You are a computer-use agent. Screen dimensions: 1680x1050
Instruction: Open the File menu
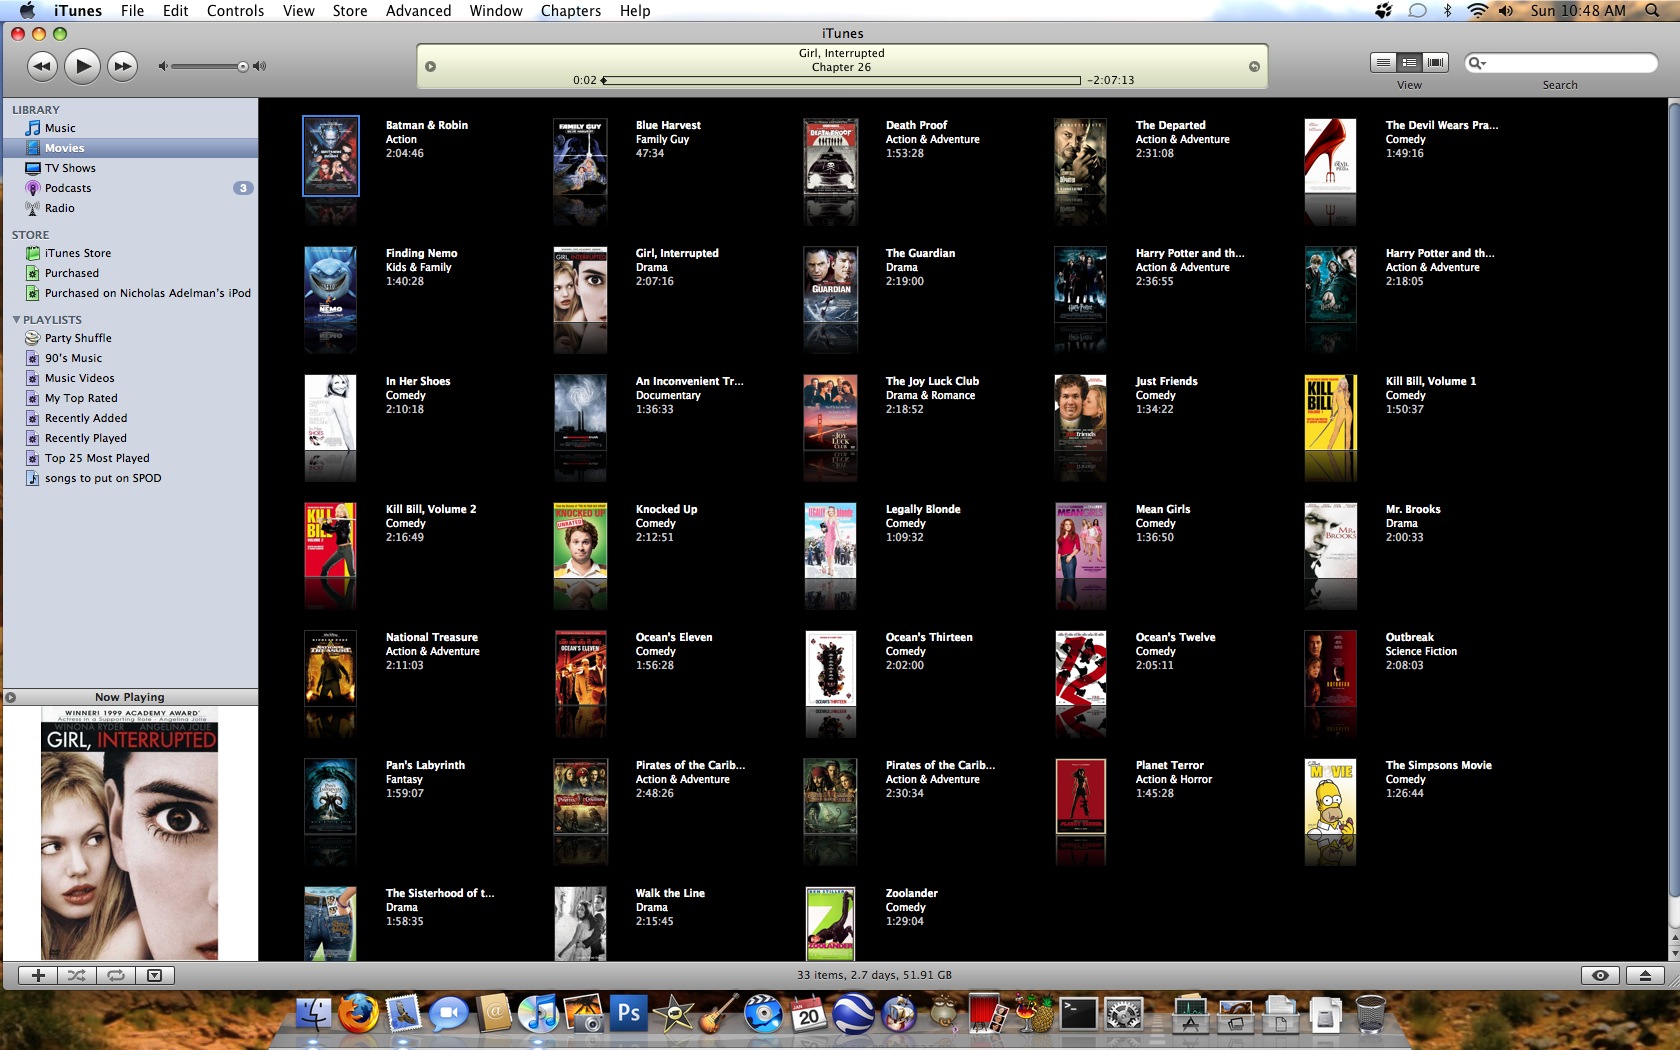pos(132,11)
